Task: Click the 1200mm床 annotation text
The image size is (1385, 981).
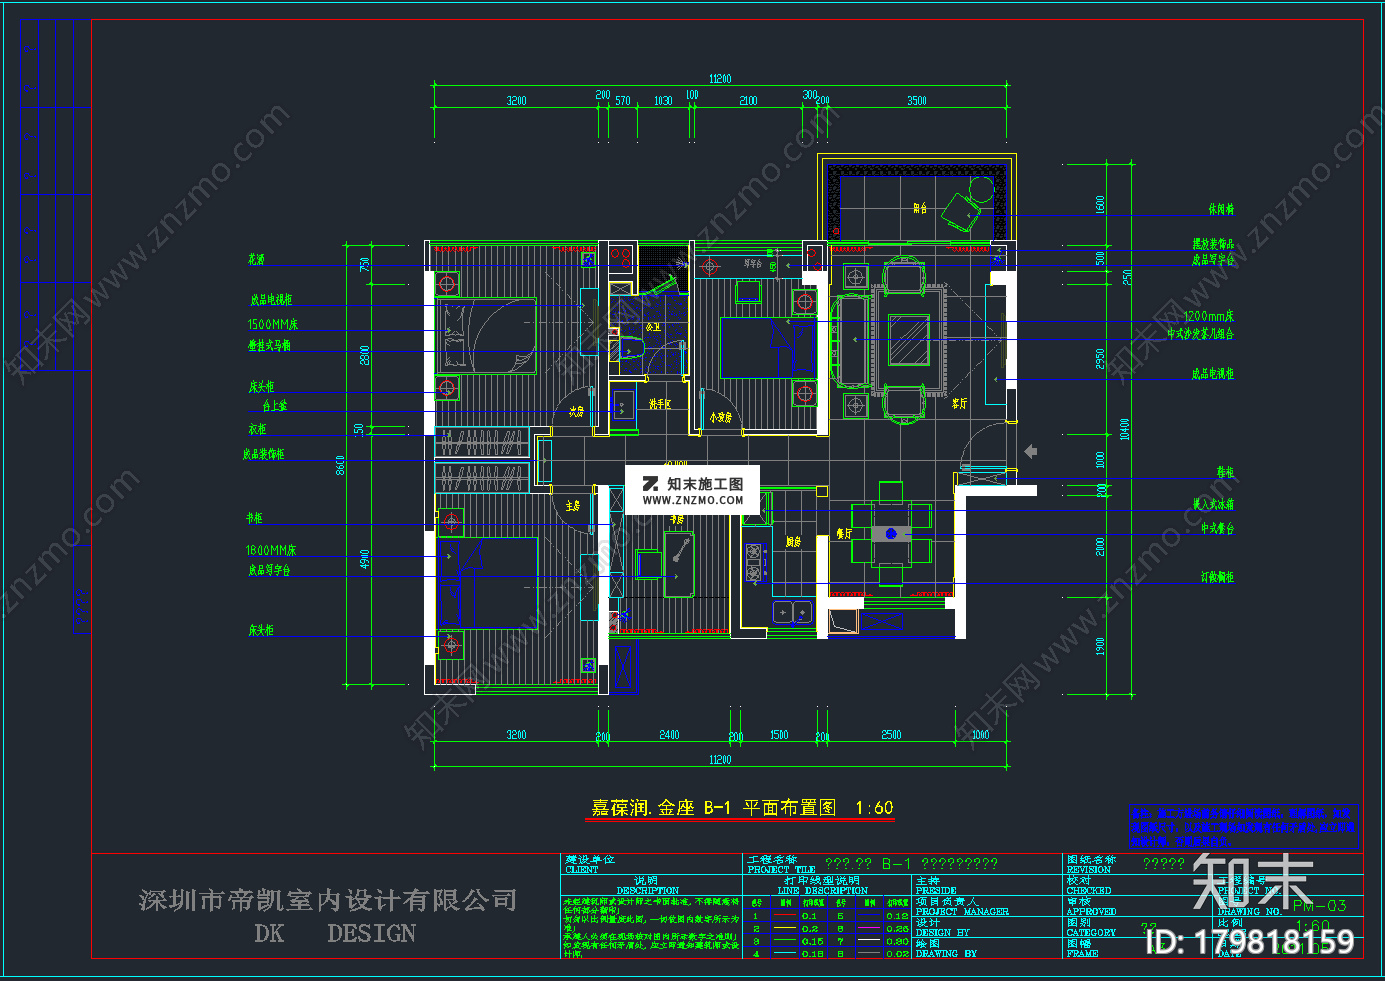Action: click(x=1209, y=316)
